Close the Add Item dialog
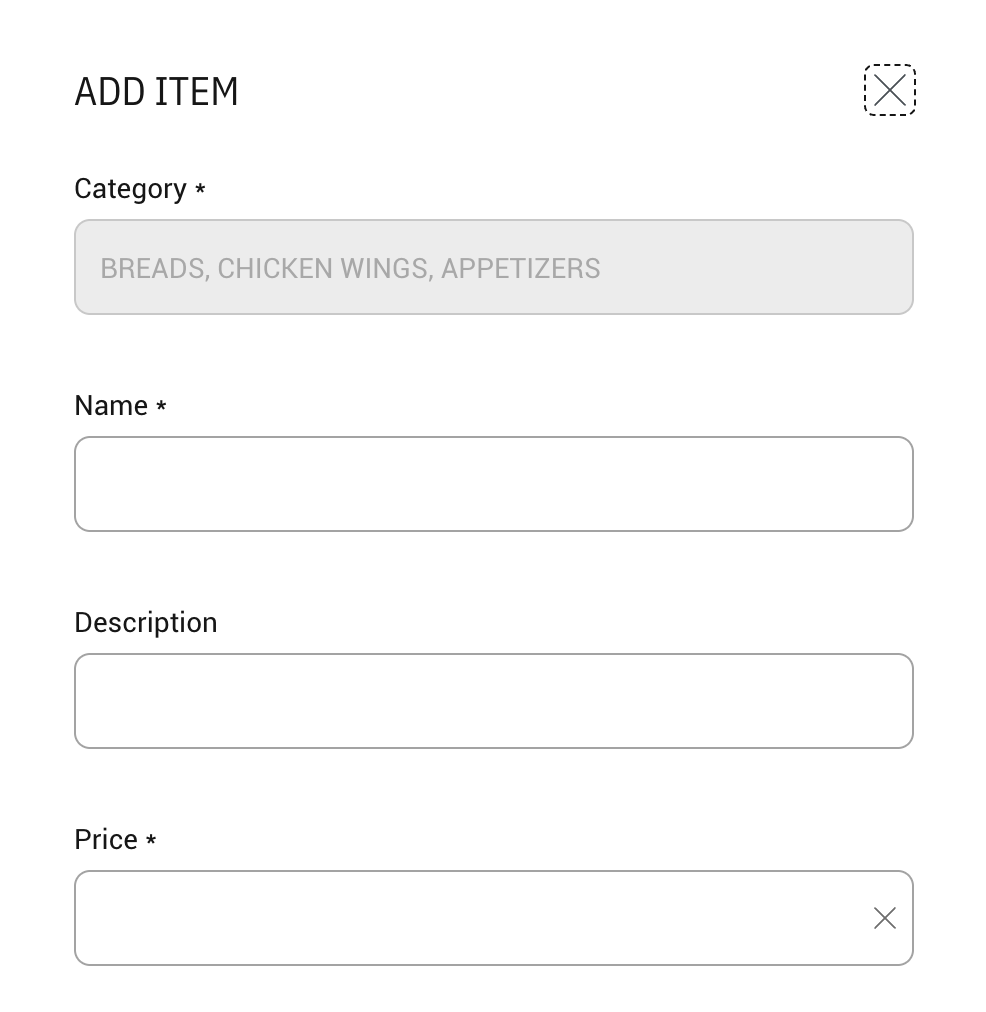The height and width of the screenshot is (1012, 986). point(889,91)
